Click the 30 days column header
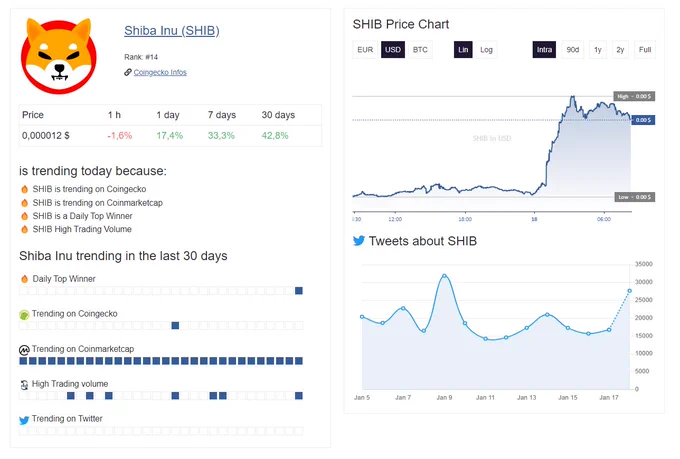This screenshot has height=459, width=680. coord(278,115)
